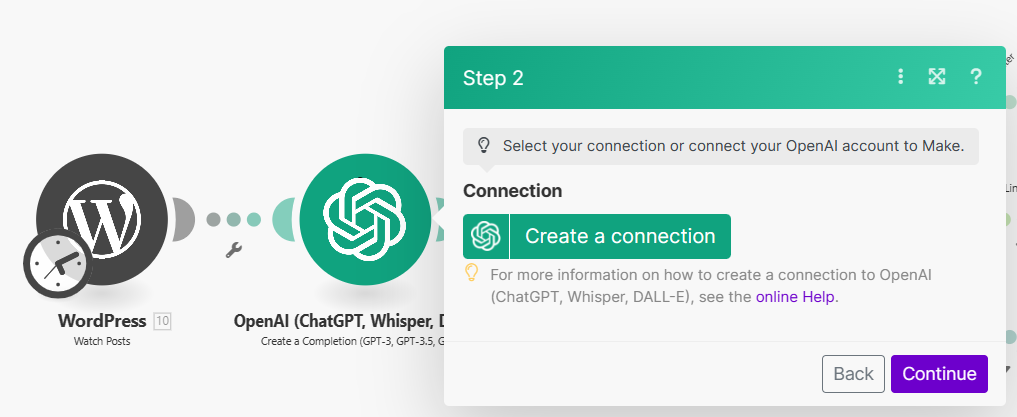This screenshot has width=1017, height=417.
Task: Continue to the next step
Action: (x=939, y=374)
